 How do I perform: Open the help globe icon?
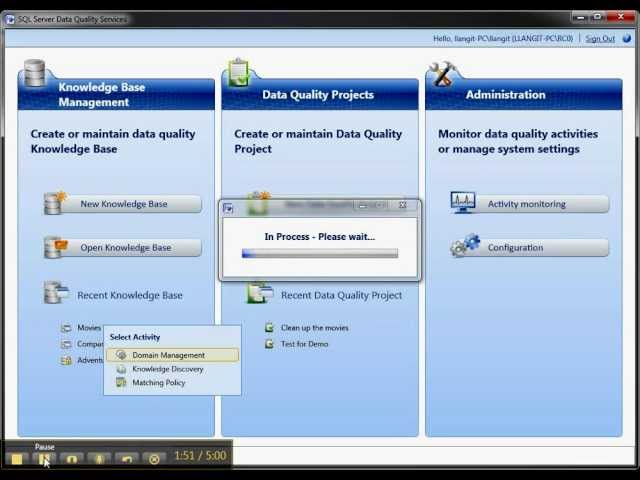click(627, 38)
